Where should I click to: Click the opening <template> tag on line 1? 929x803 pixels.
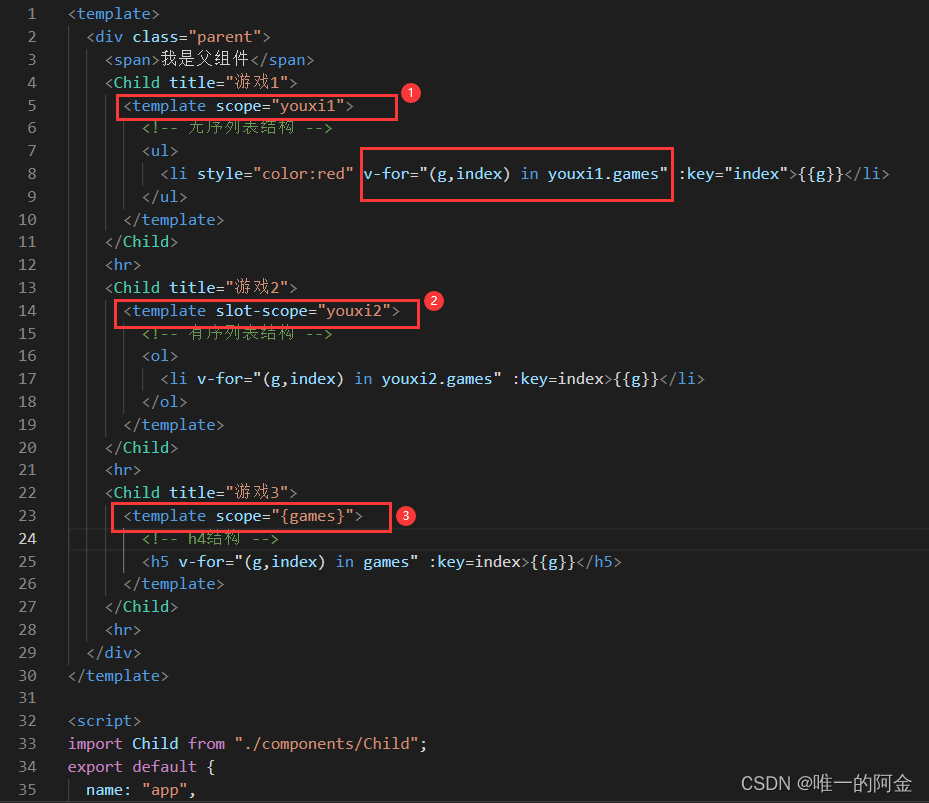pyautogui.click(x=114, y=14)
